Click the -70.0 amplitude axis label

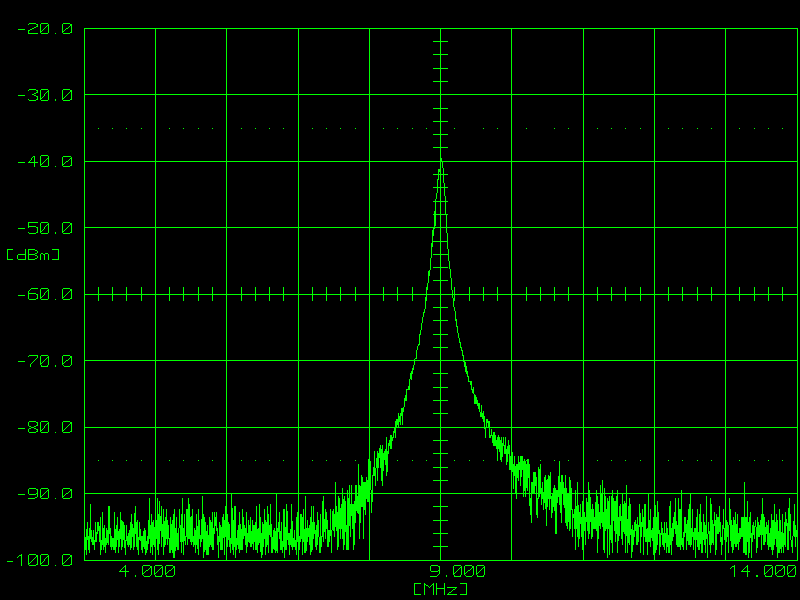(44, 361)
